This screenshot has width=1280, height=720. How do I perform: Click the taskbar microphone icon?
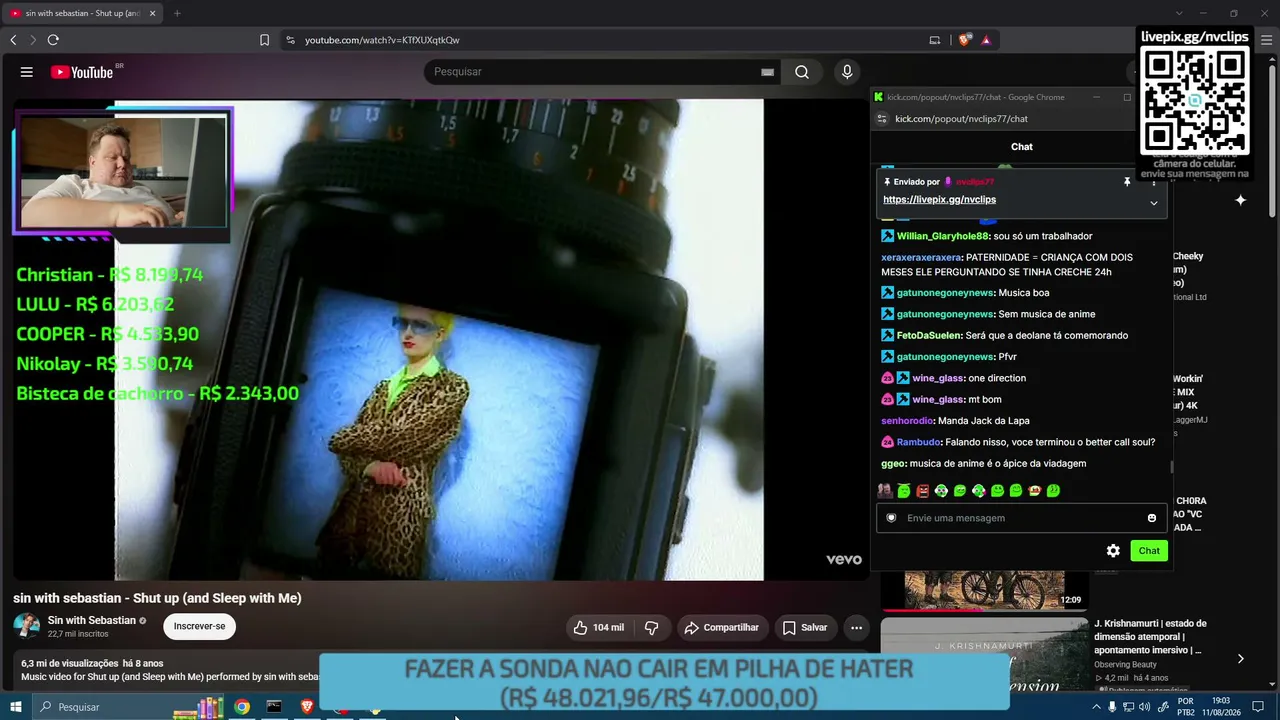1112,707
